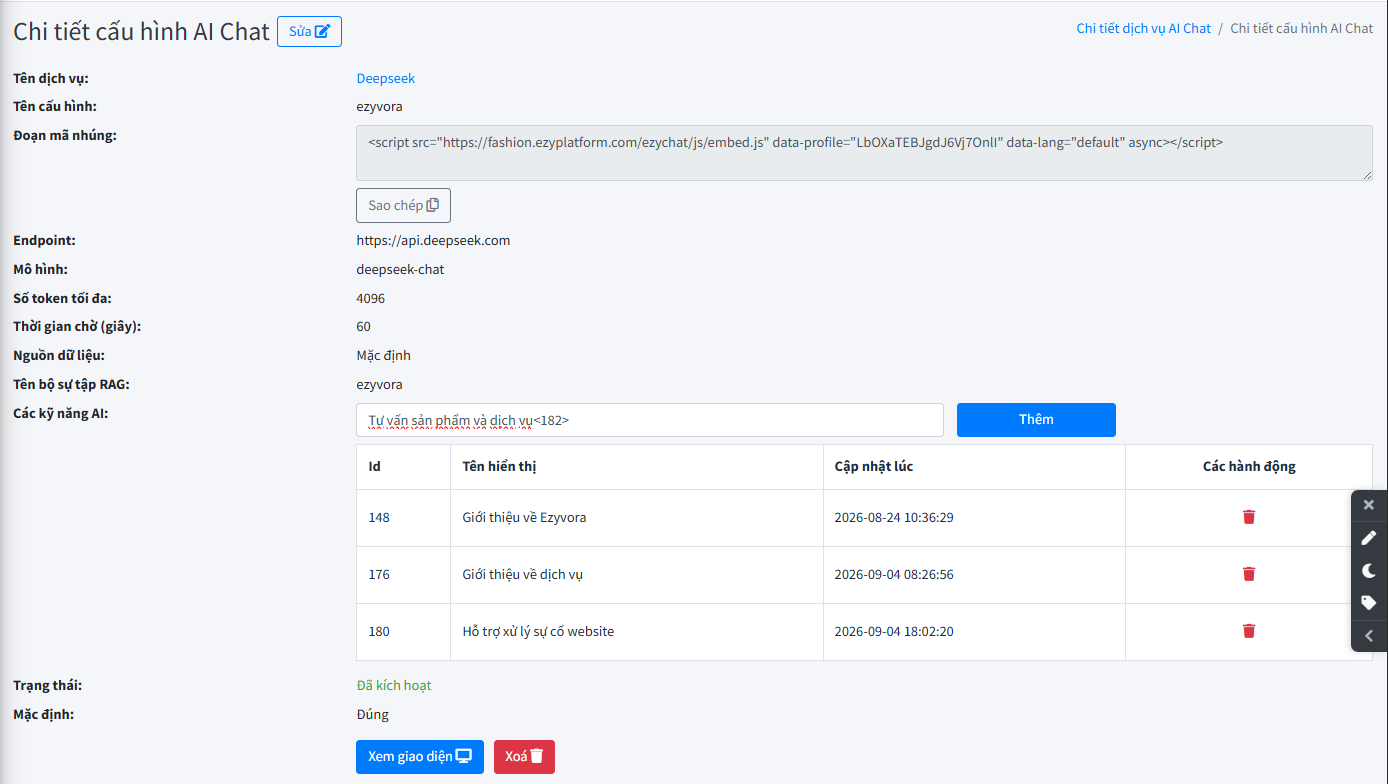Click the pencil edit icon in side toolbar
This screenshot has width=1388, height=784.
coord(1369,538)
